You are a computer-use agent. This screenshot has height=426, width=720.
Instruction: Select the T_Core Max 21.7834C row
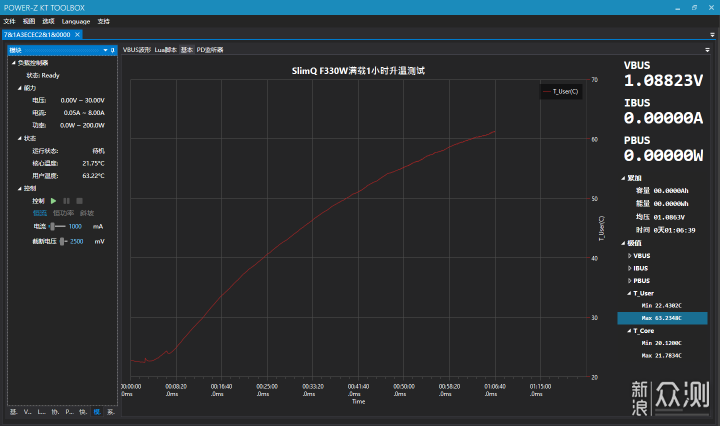(662, 356)
